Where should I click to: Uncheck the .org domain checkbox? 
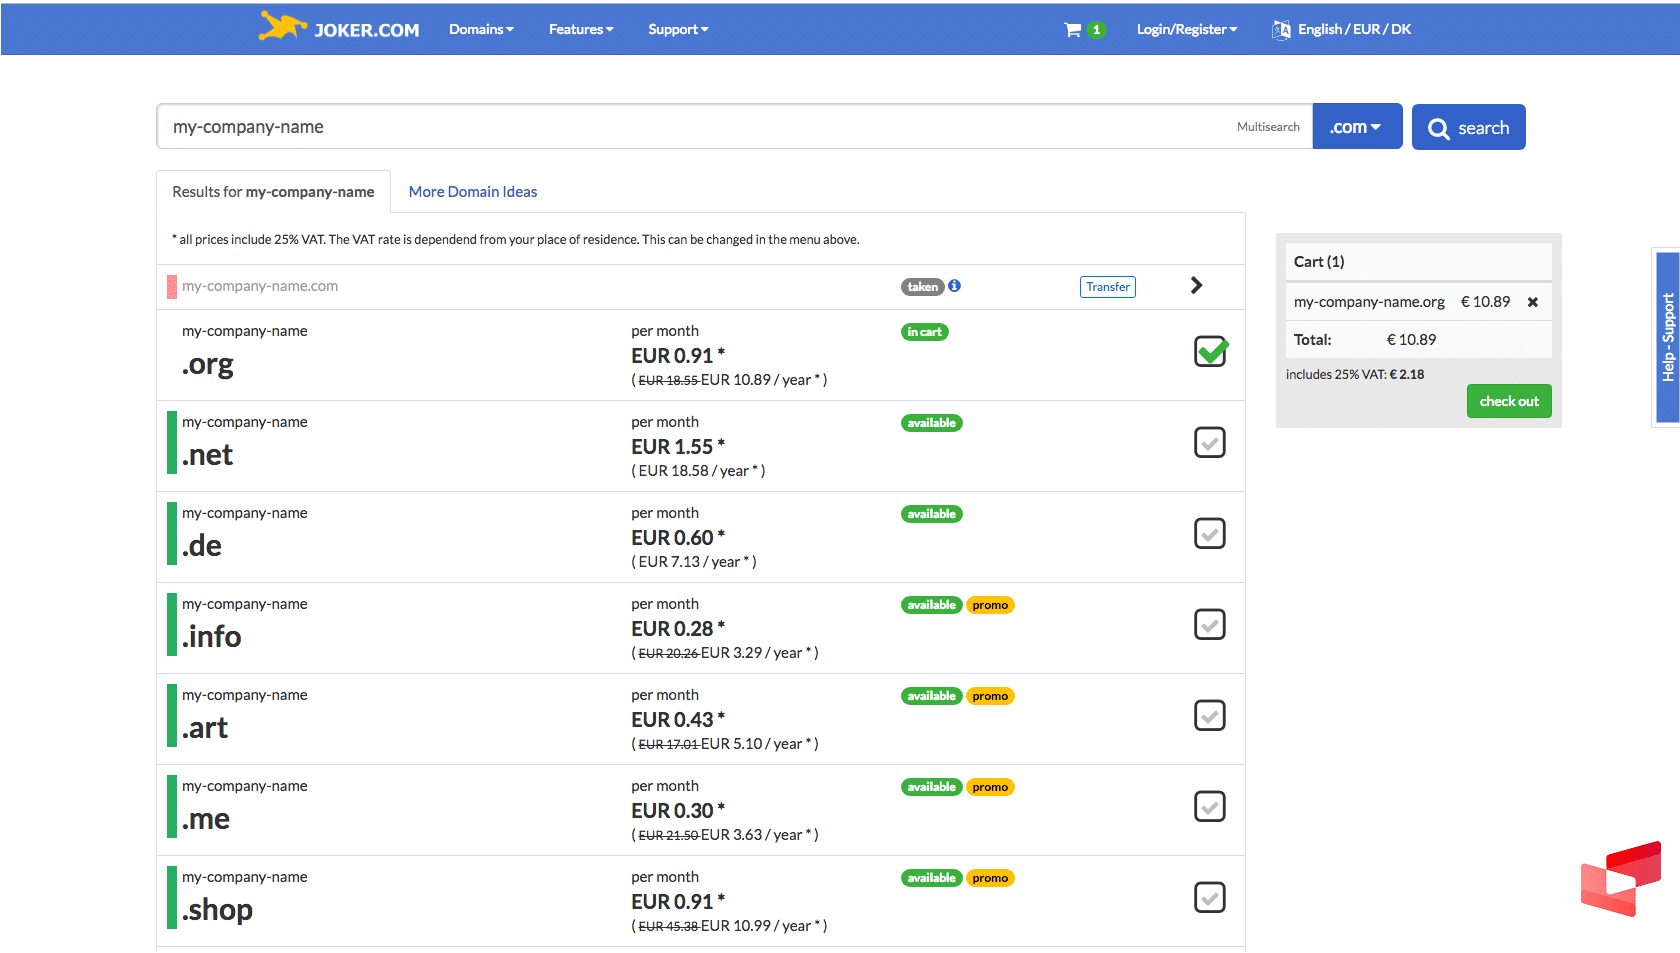click(1210, 351)
